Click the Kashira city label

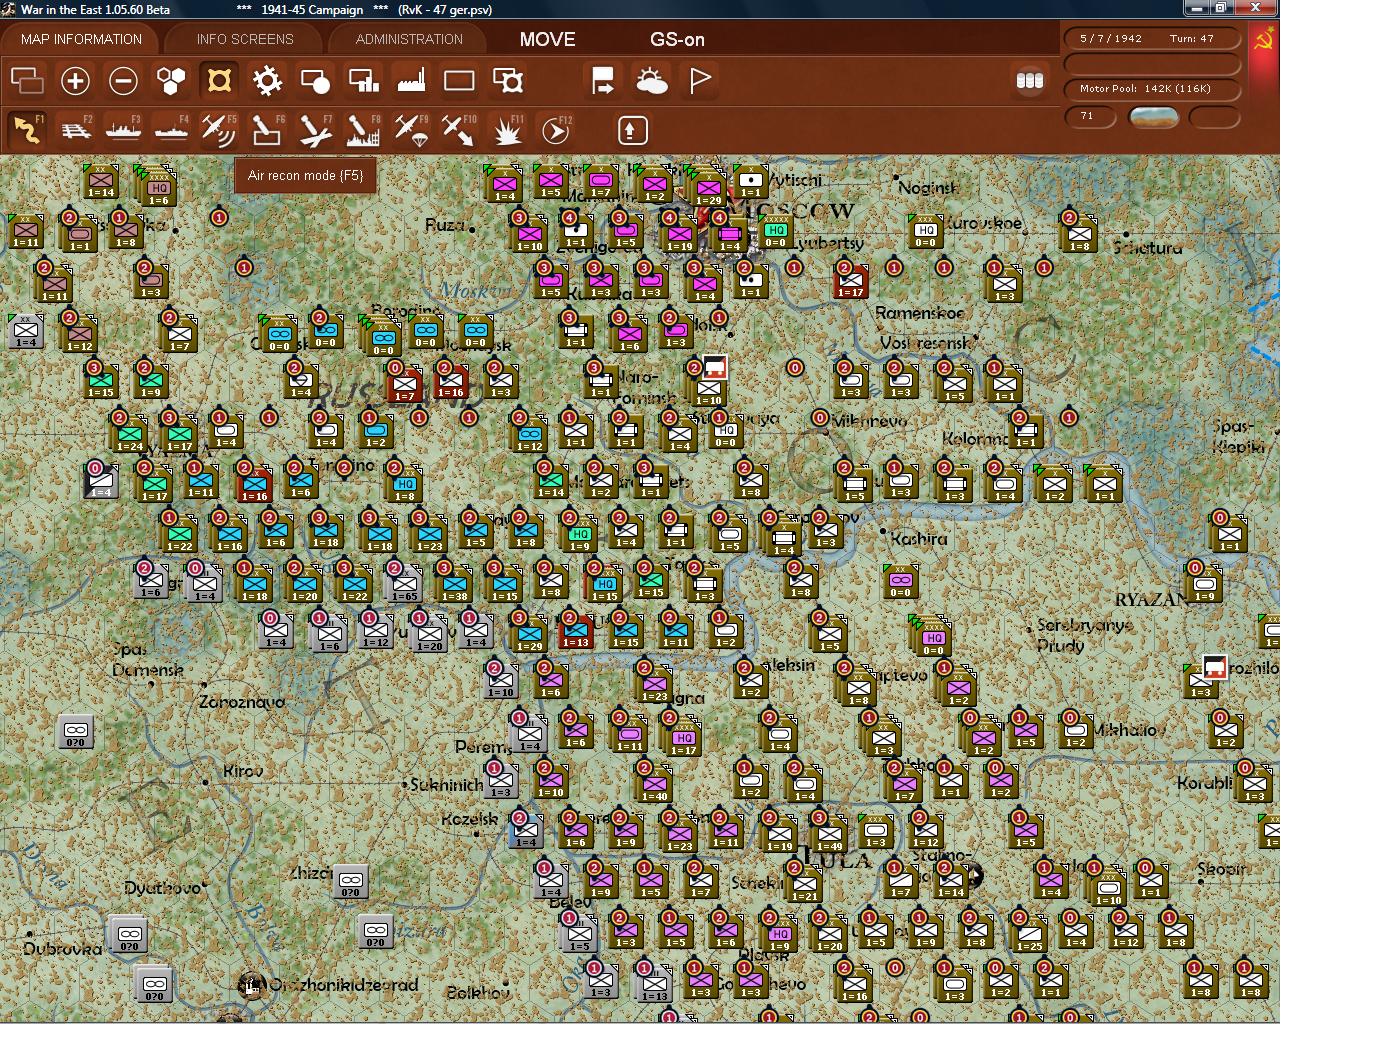919,539
